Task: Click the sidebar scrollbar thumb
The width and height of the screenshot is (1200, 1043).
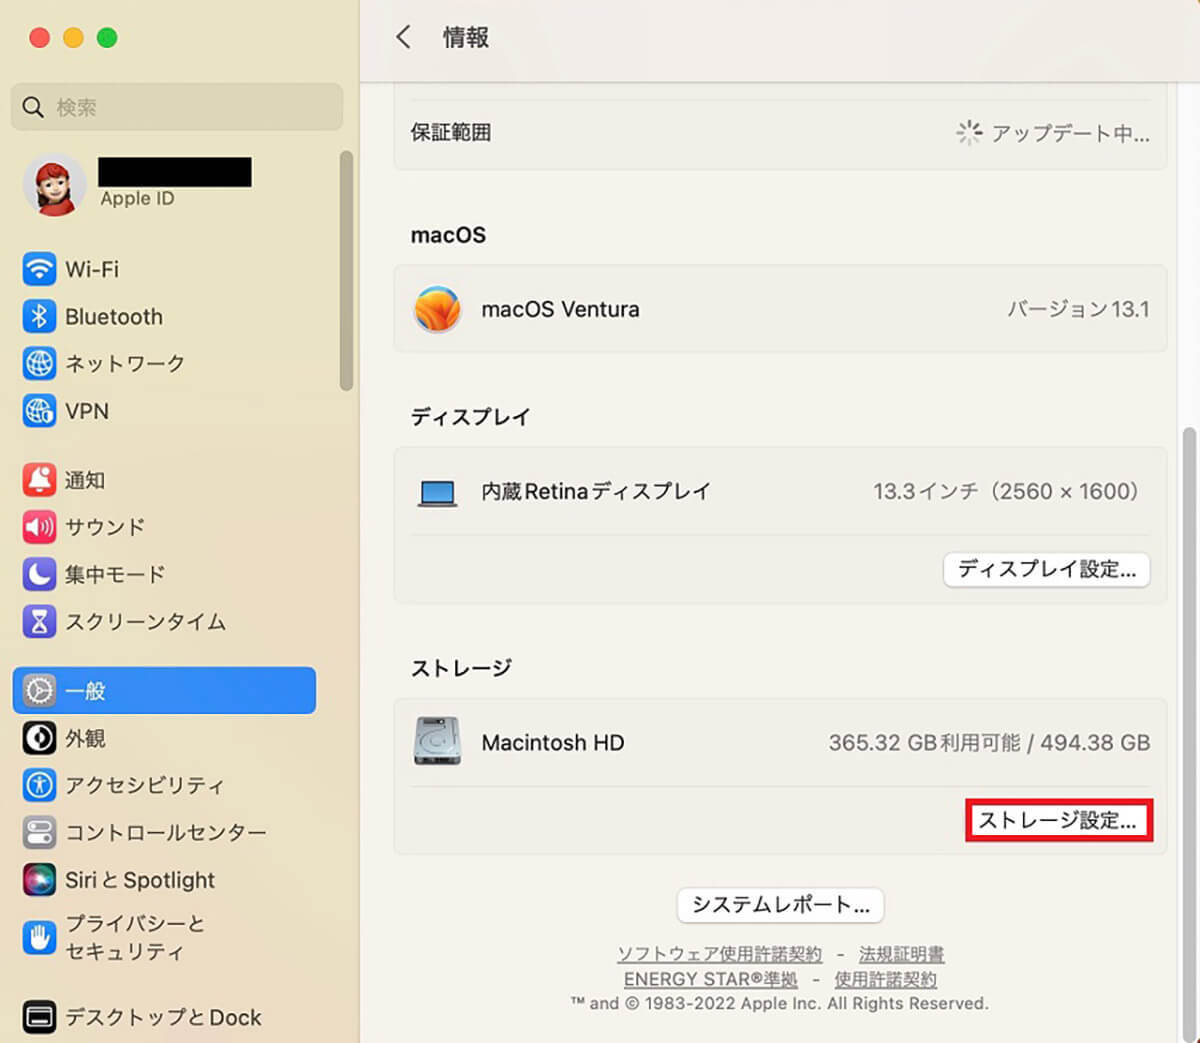Action: click(346, 270)
